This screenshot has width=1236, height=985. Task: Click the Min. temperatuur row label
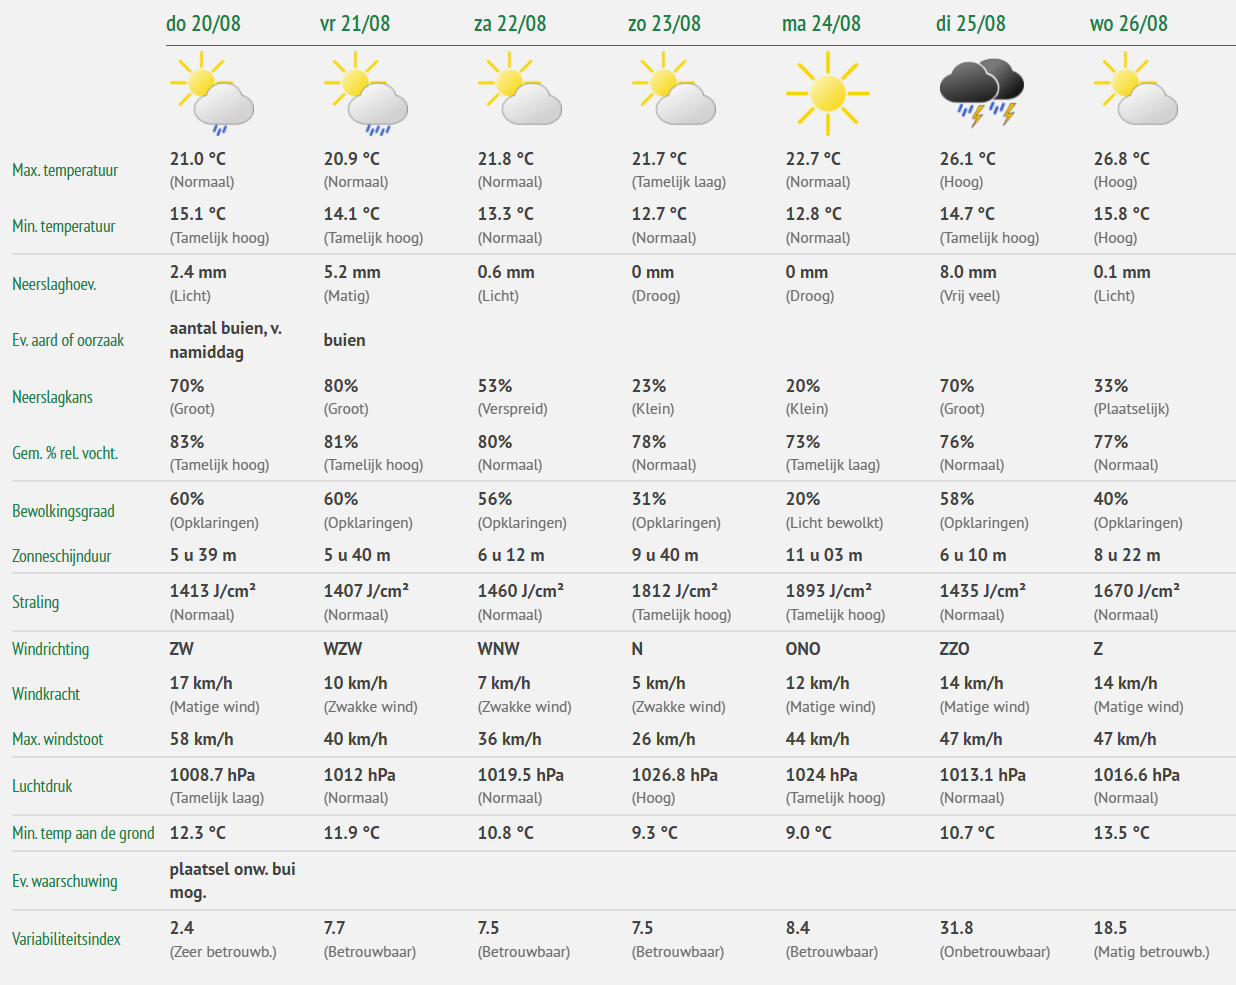click(x=63, y=226)
